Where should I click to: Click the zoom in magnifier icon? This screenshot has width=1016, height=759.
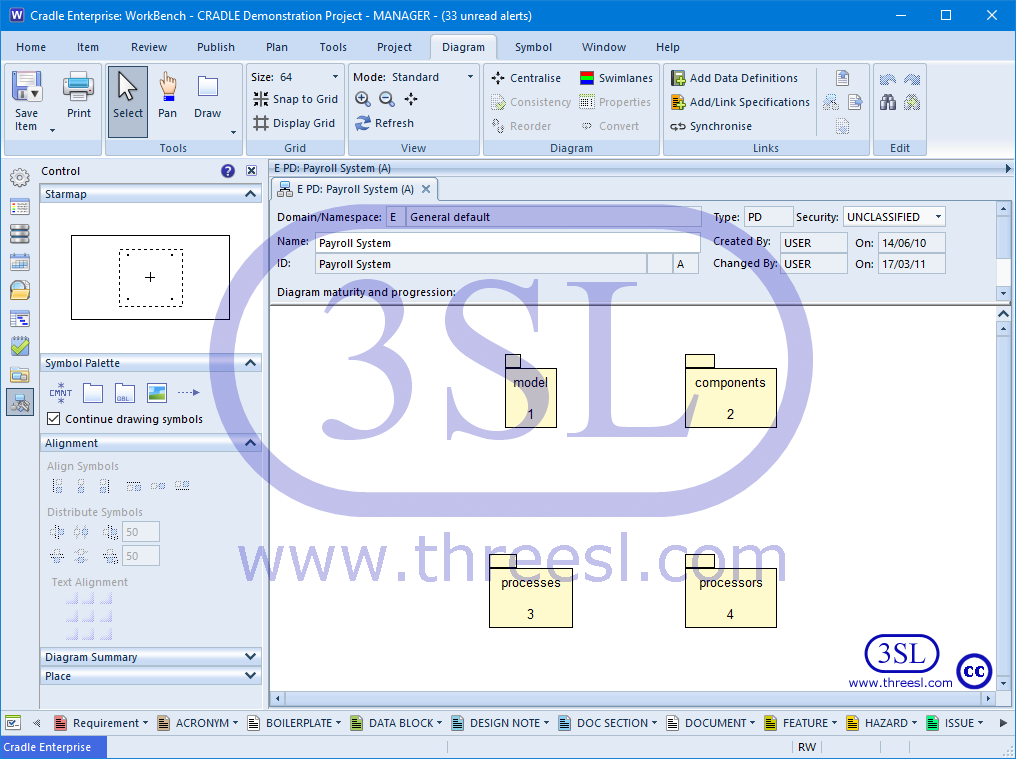point(363,99)
